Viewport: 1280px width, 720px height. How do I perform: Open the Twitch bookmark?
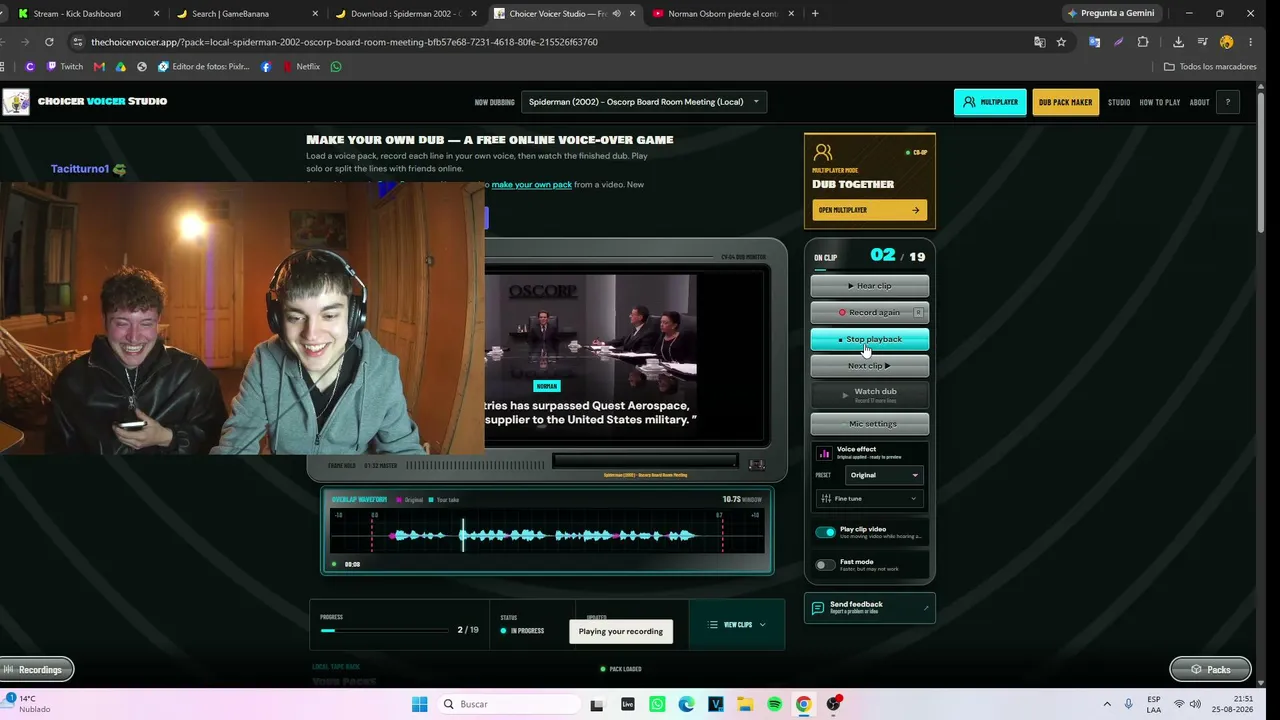(x=64, y=67)
